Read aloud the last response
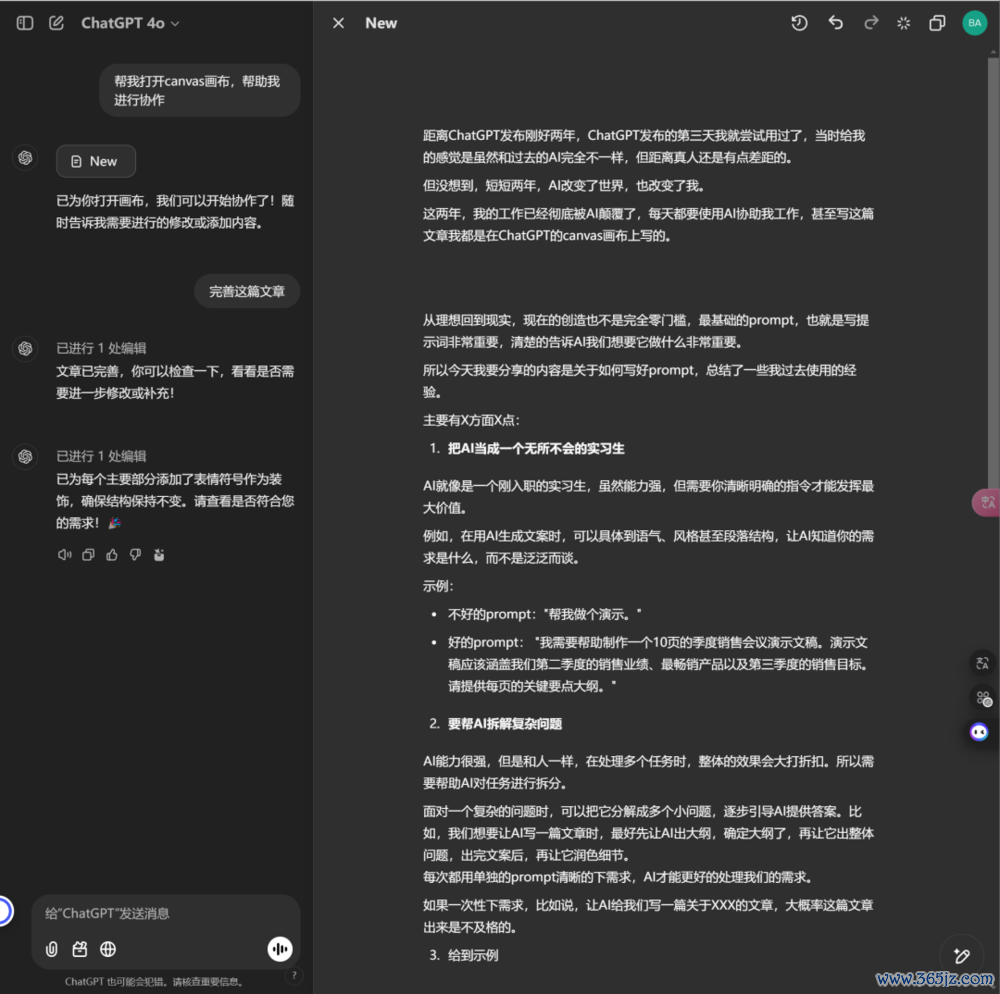Image resolution: width=1000 pixels, height=994 pixels. click(64, 555)
